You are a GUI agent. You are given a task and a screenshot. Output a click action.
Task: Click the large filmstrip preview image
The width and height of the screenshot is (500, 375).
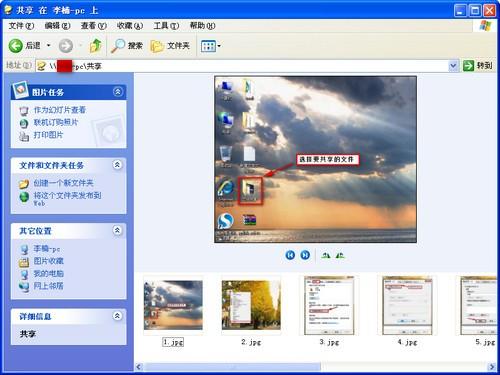(x=315, y=160)
